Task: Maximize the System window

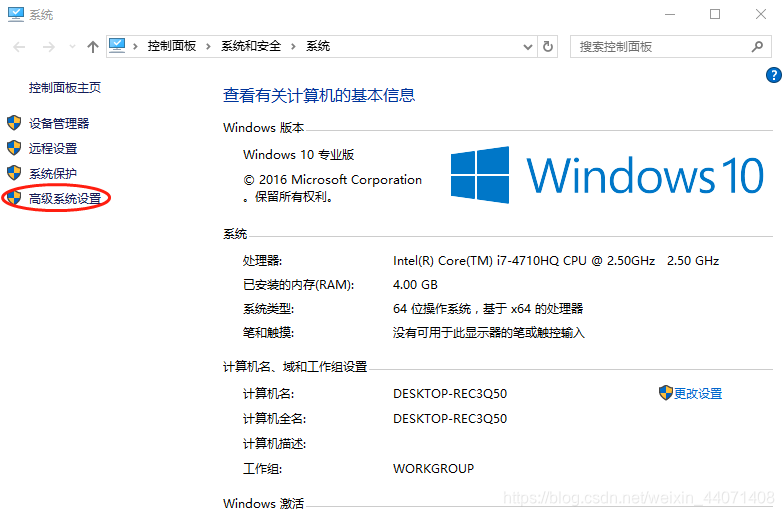Action: point(715,14)
